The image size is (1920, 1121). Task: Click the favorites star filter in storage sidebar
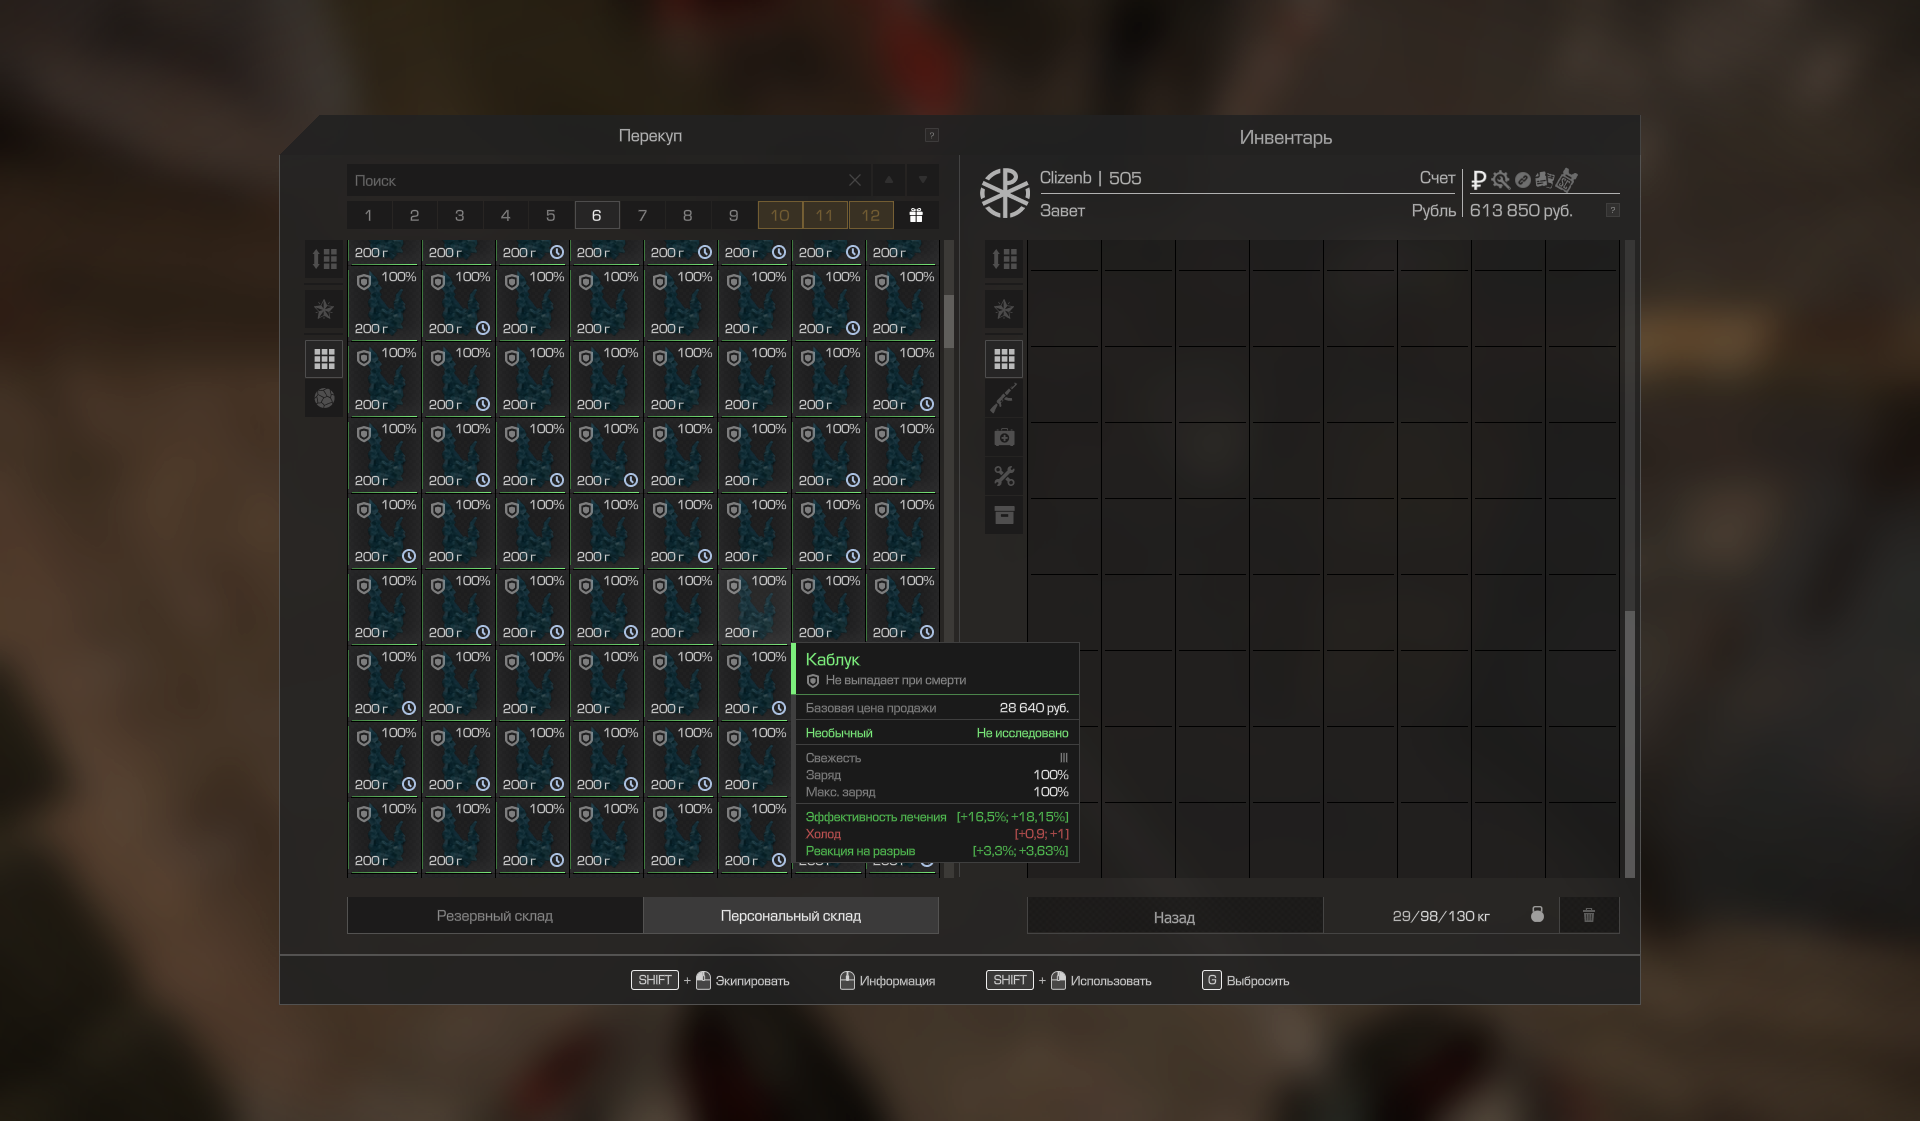click(324, 309)
